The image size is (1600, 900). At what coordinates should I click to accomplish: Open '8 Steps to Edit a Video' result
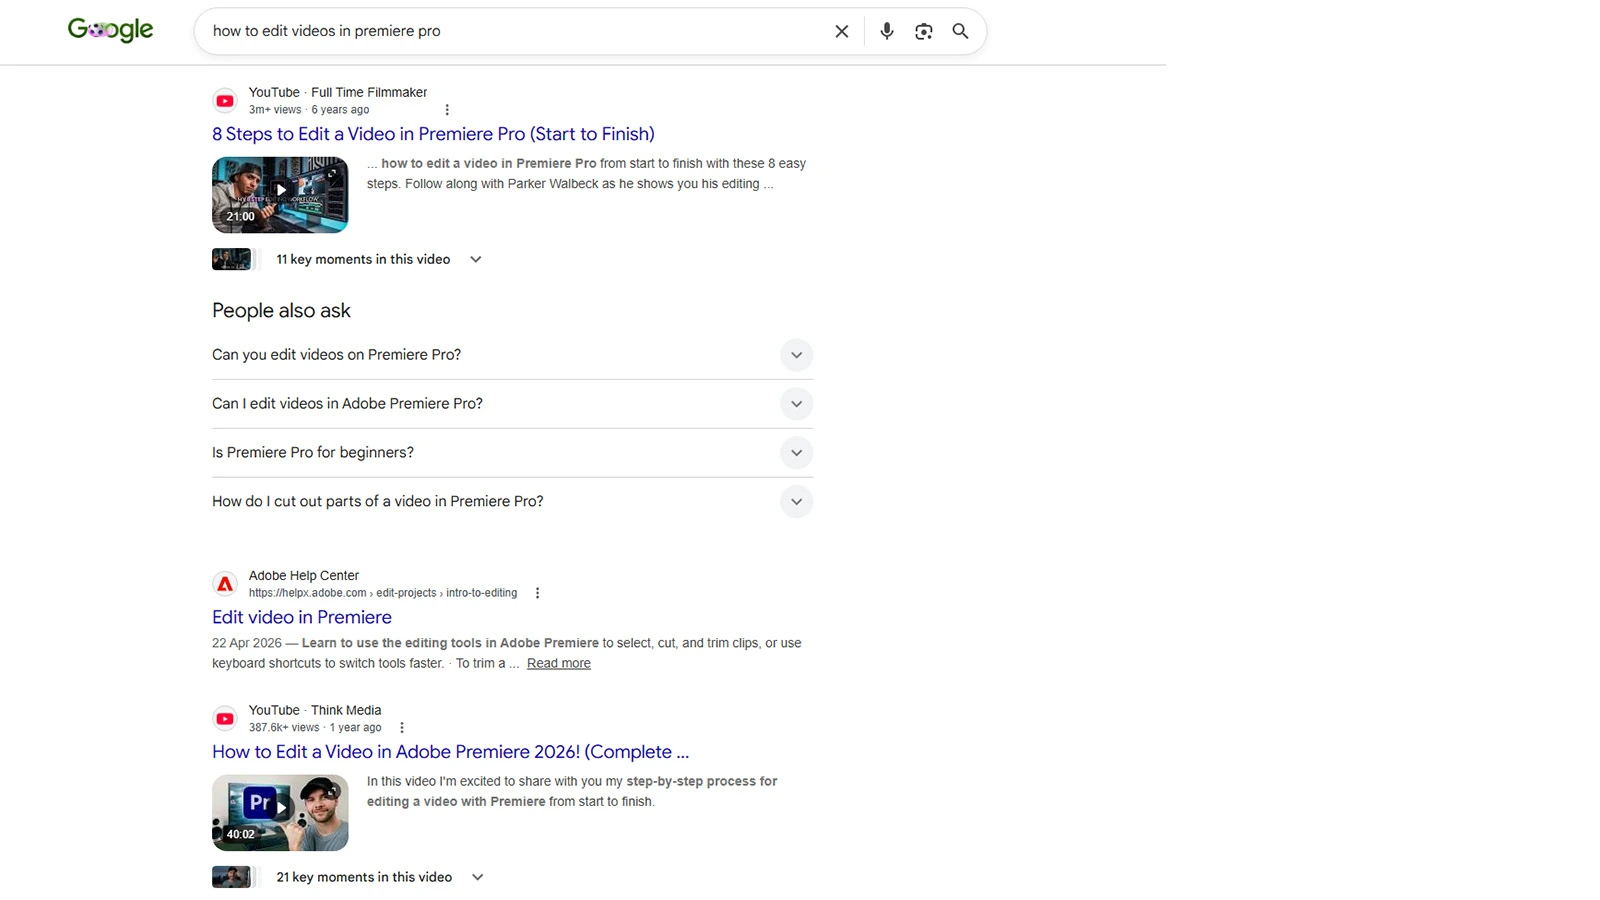[433, 134]
